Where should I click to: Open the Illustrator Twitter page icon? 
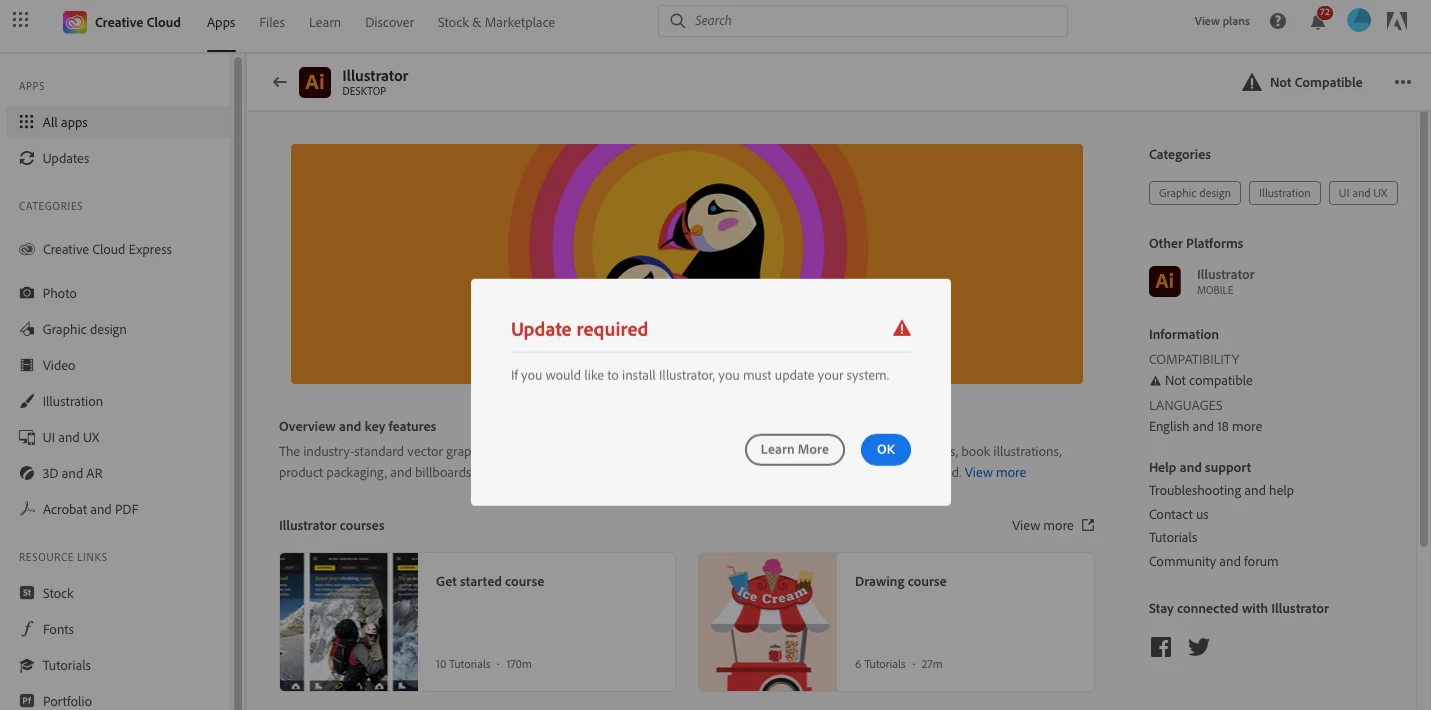point(1199,647)
